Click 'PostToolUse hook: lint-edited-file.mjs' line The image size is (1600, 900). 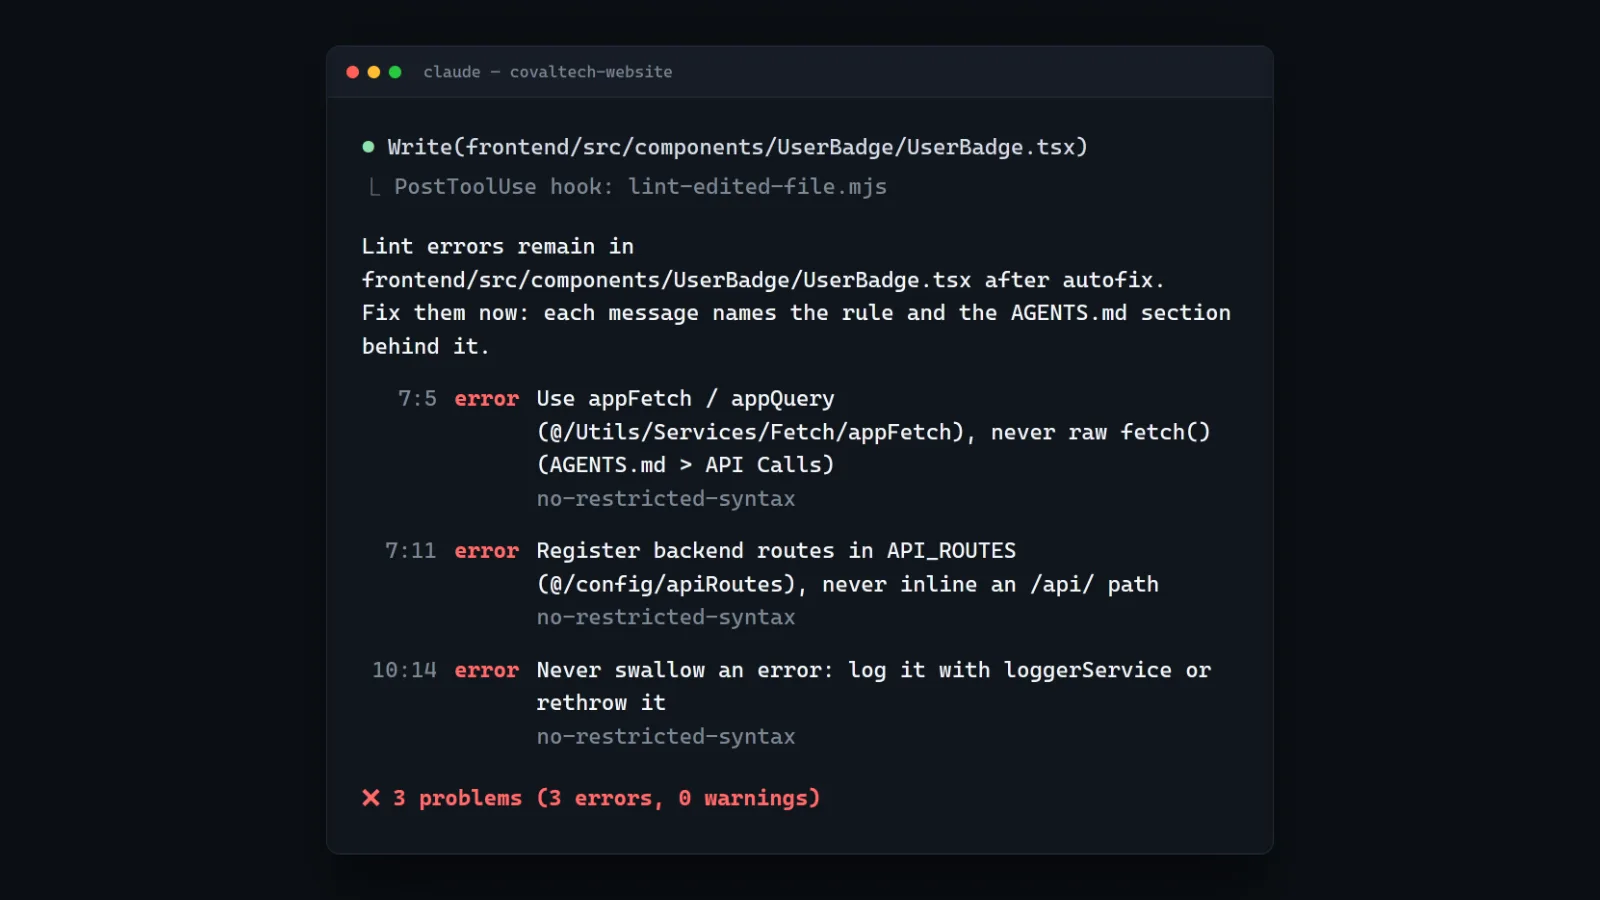[x=640, y=187]
